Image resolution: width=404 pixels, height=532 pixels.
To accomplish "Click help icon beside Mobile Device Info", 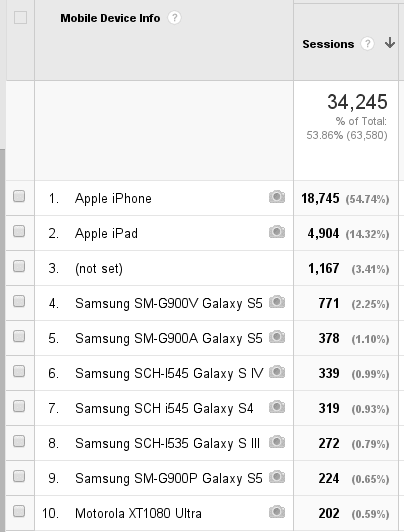I will pyautogui.click(x=174, y=18).
